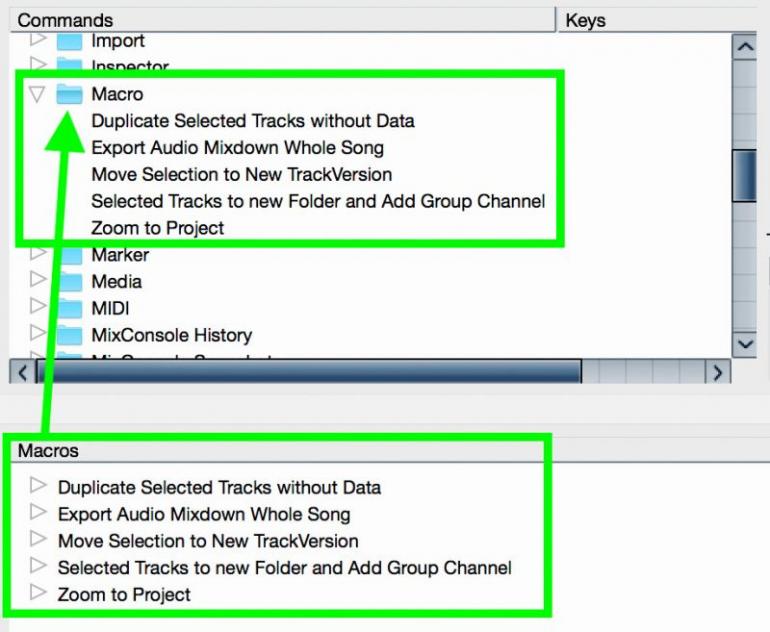
Task: Click the MixConsole History folder icon
Action: click(x=69, y=335)
